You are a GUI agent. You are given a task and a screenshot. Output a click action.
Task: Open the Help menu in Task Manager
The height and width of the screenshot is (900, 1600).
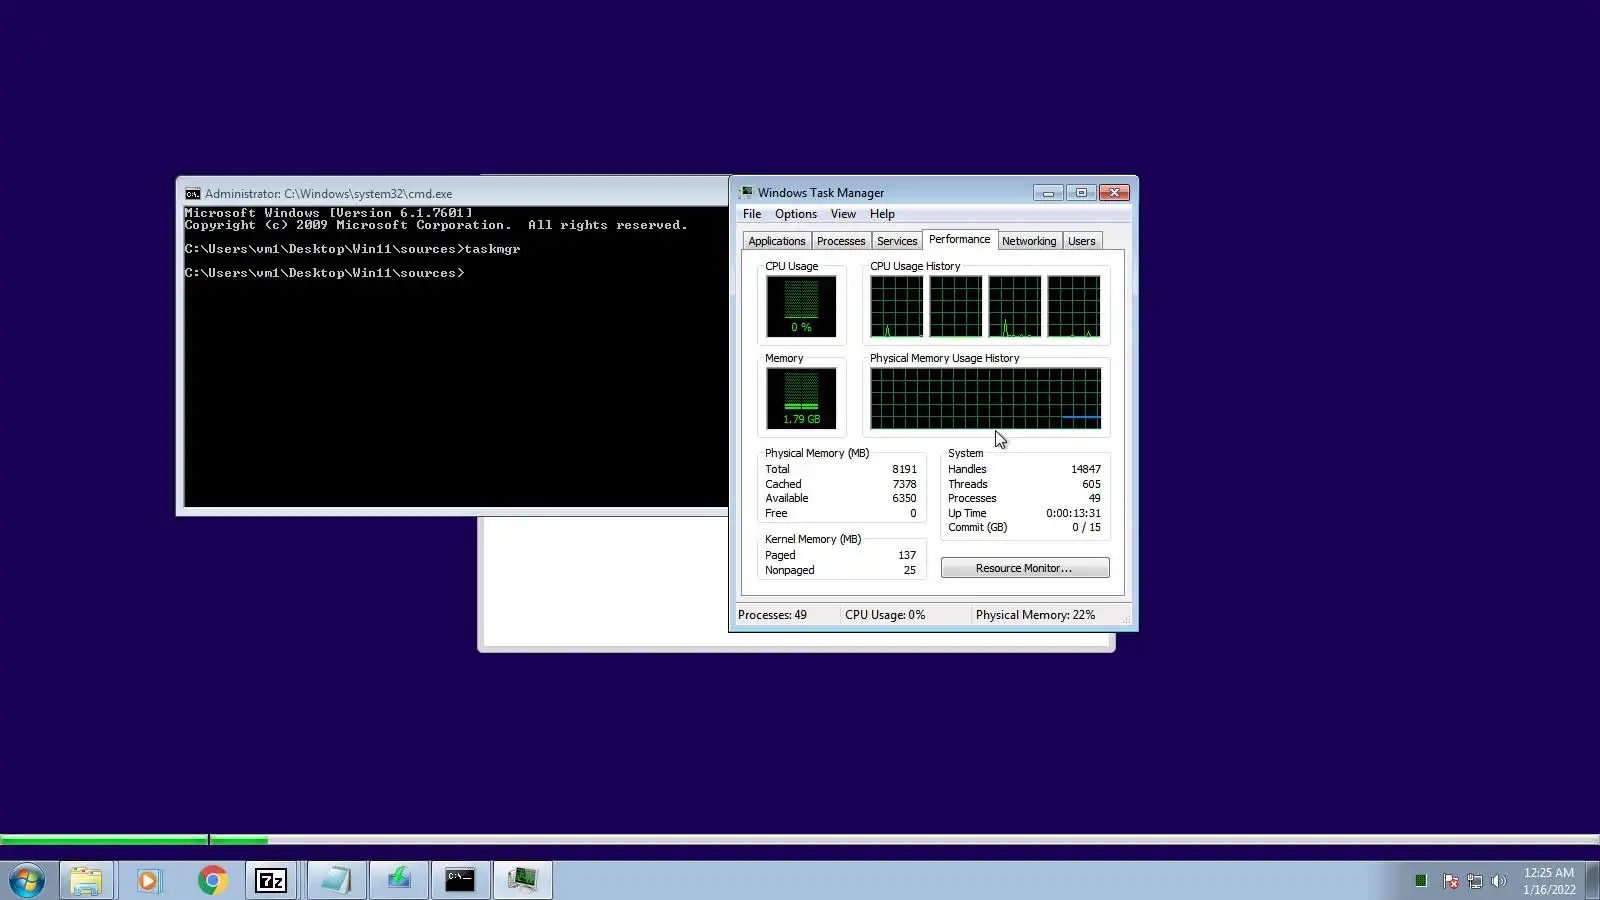[882, 214]
